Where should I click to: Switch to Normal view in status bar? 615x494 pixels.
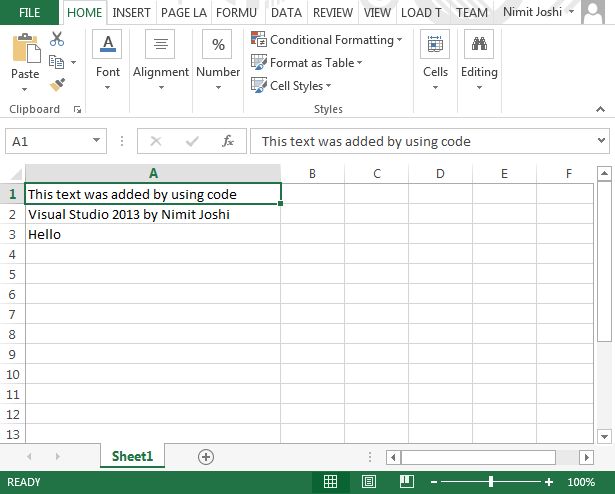coord(330,481)
